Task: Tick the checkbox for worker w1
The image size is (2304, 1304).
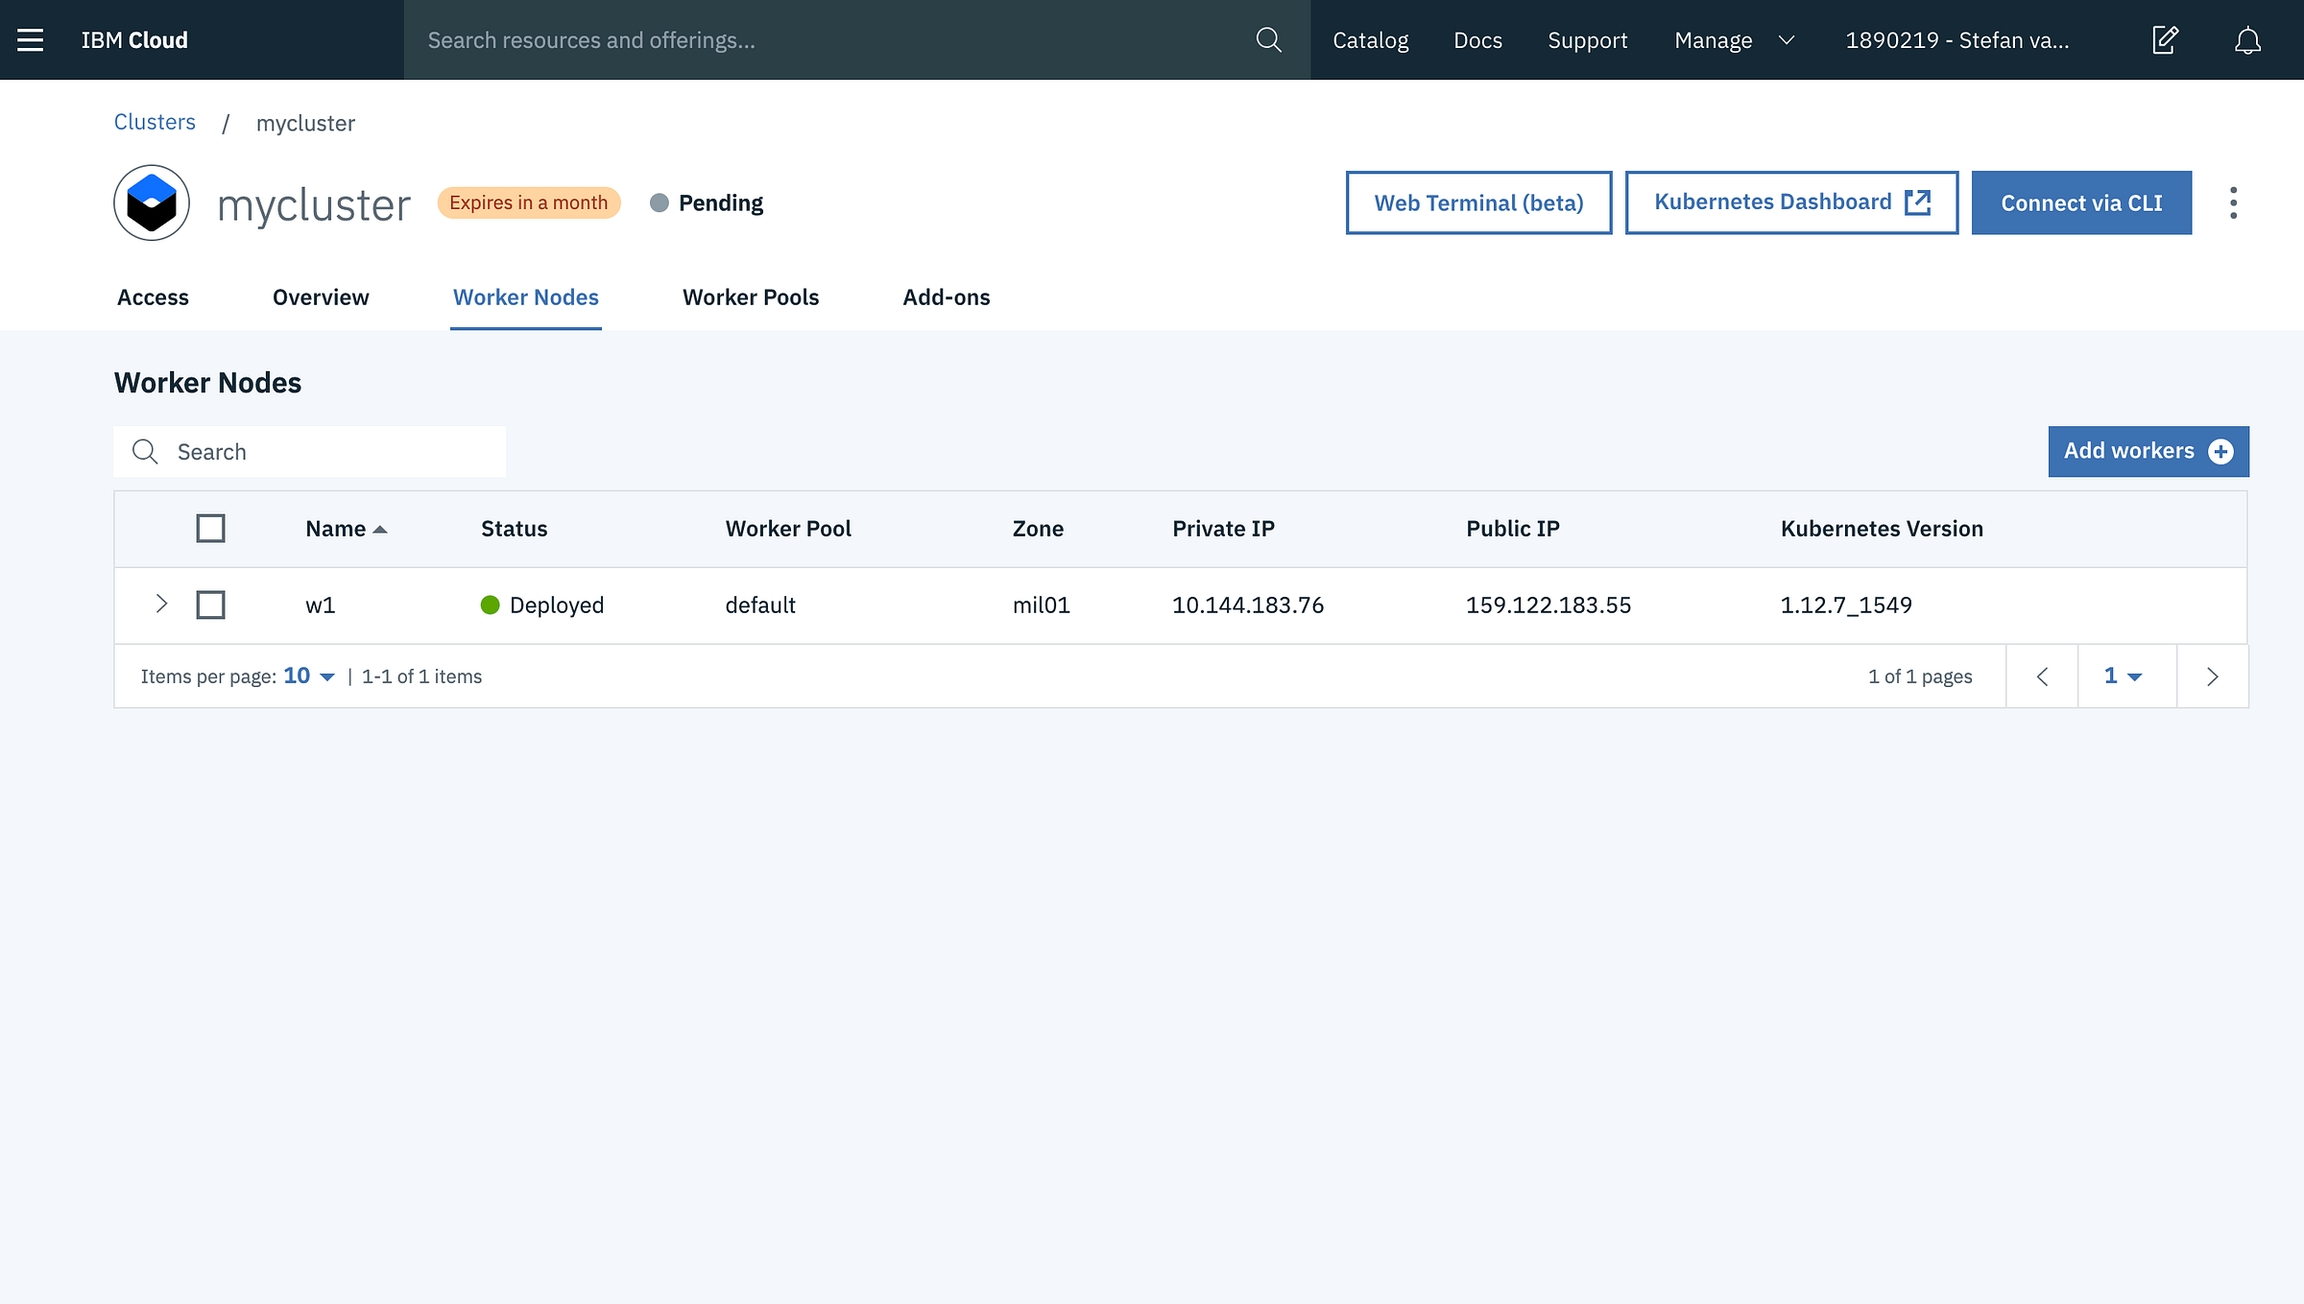Action: [x=211, y=605]
